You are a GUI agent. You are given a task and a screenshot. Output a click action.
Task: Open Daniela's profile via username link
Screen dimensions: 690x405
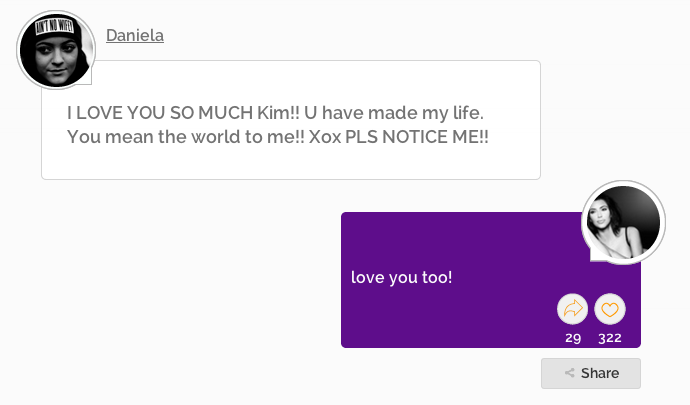[x=135, y=35]
